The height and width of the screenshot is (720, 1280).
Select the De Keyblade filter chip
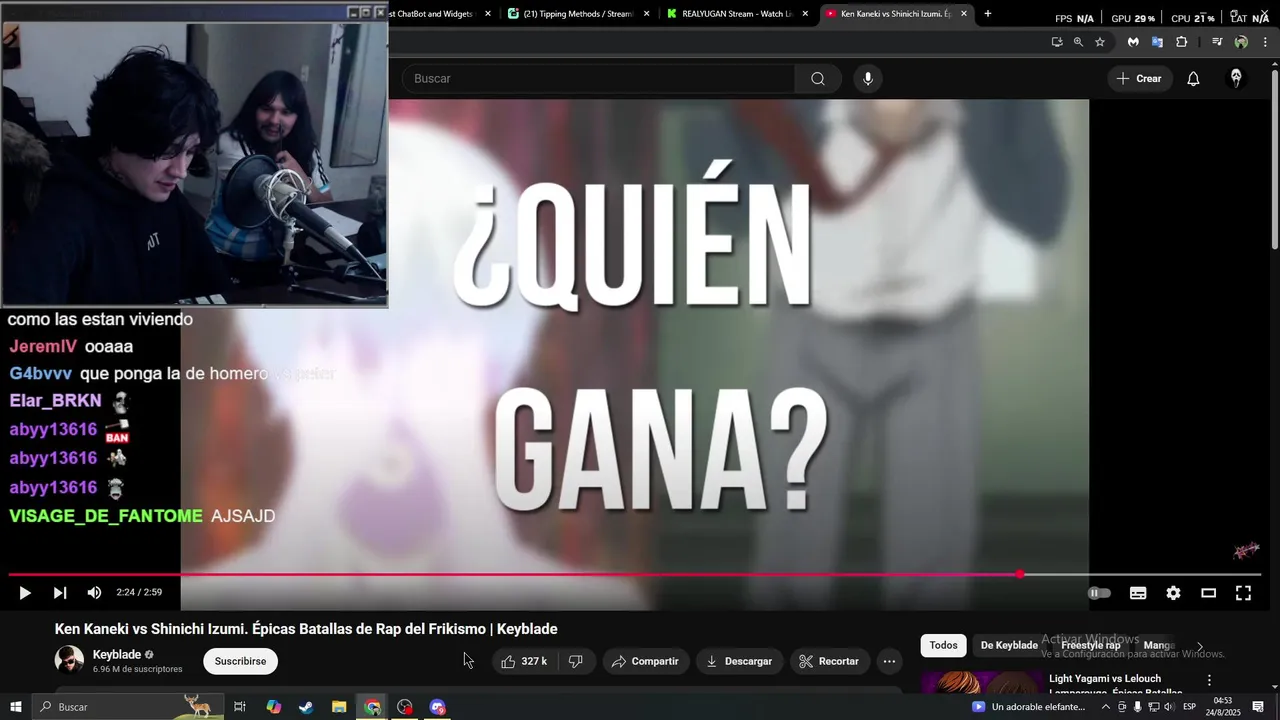click(1008, 645)
